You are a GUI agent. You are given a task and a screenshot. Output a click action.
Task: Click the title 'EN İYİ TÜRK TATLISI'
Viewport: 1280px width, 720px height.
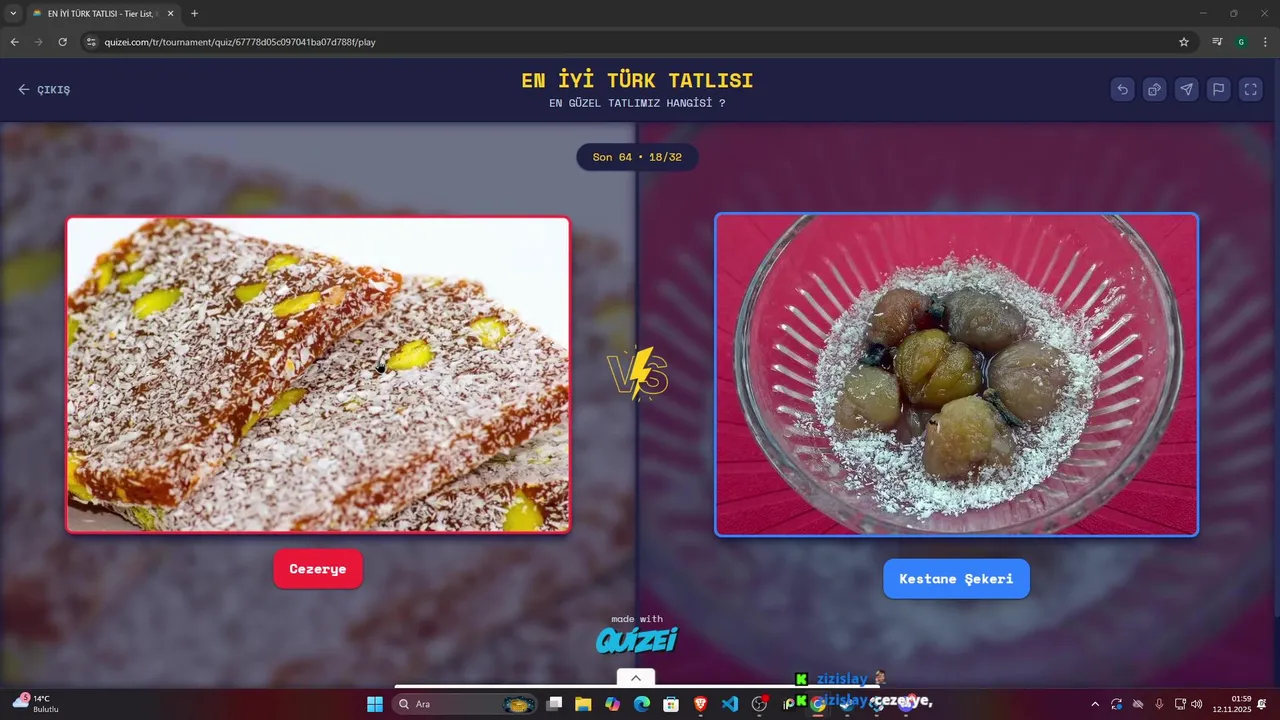pyautogui.click(x=637, y=81)
